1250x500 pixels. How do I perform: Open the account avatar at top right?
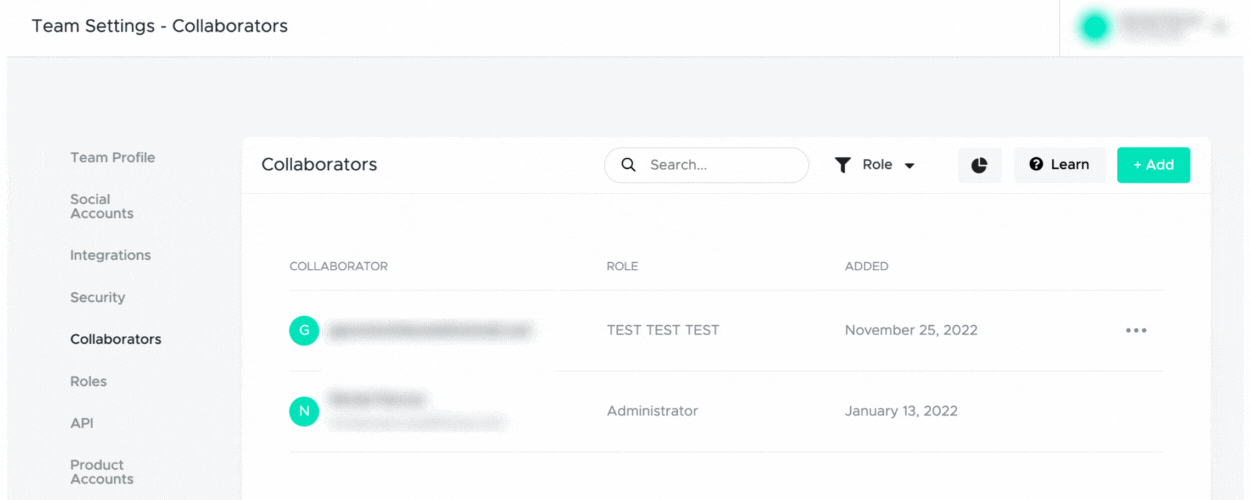click(1095, 27)
